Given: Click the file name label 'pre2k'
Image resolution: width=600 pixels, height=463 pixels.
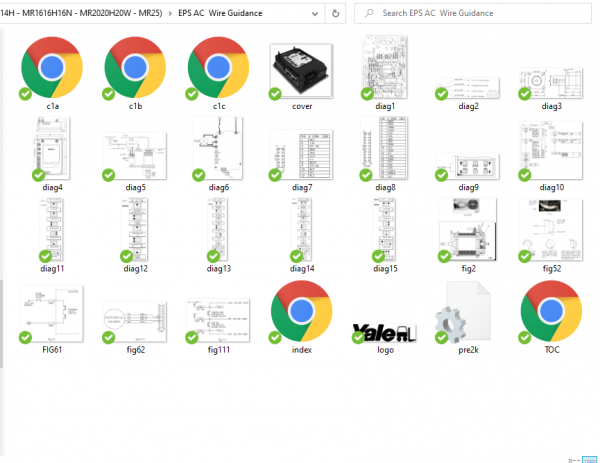Looking at the screenshot, I should (468, 350).
